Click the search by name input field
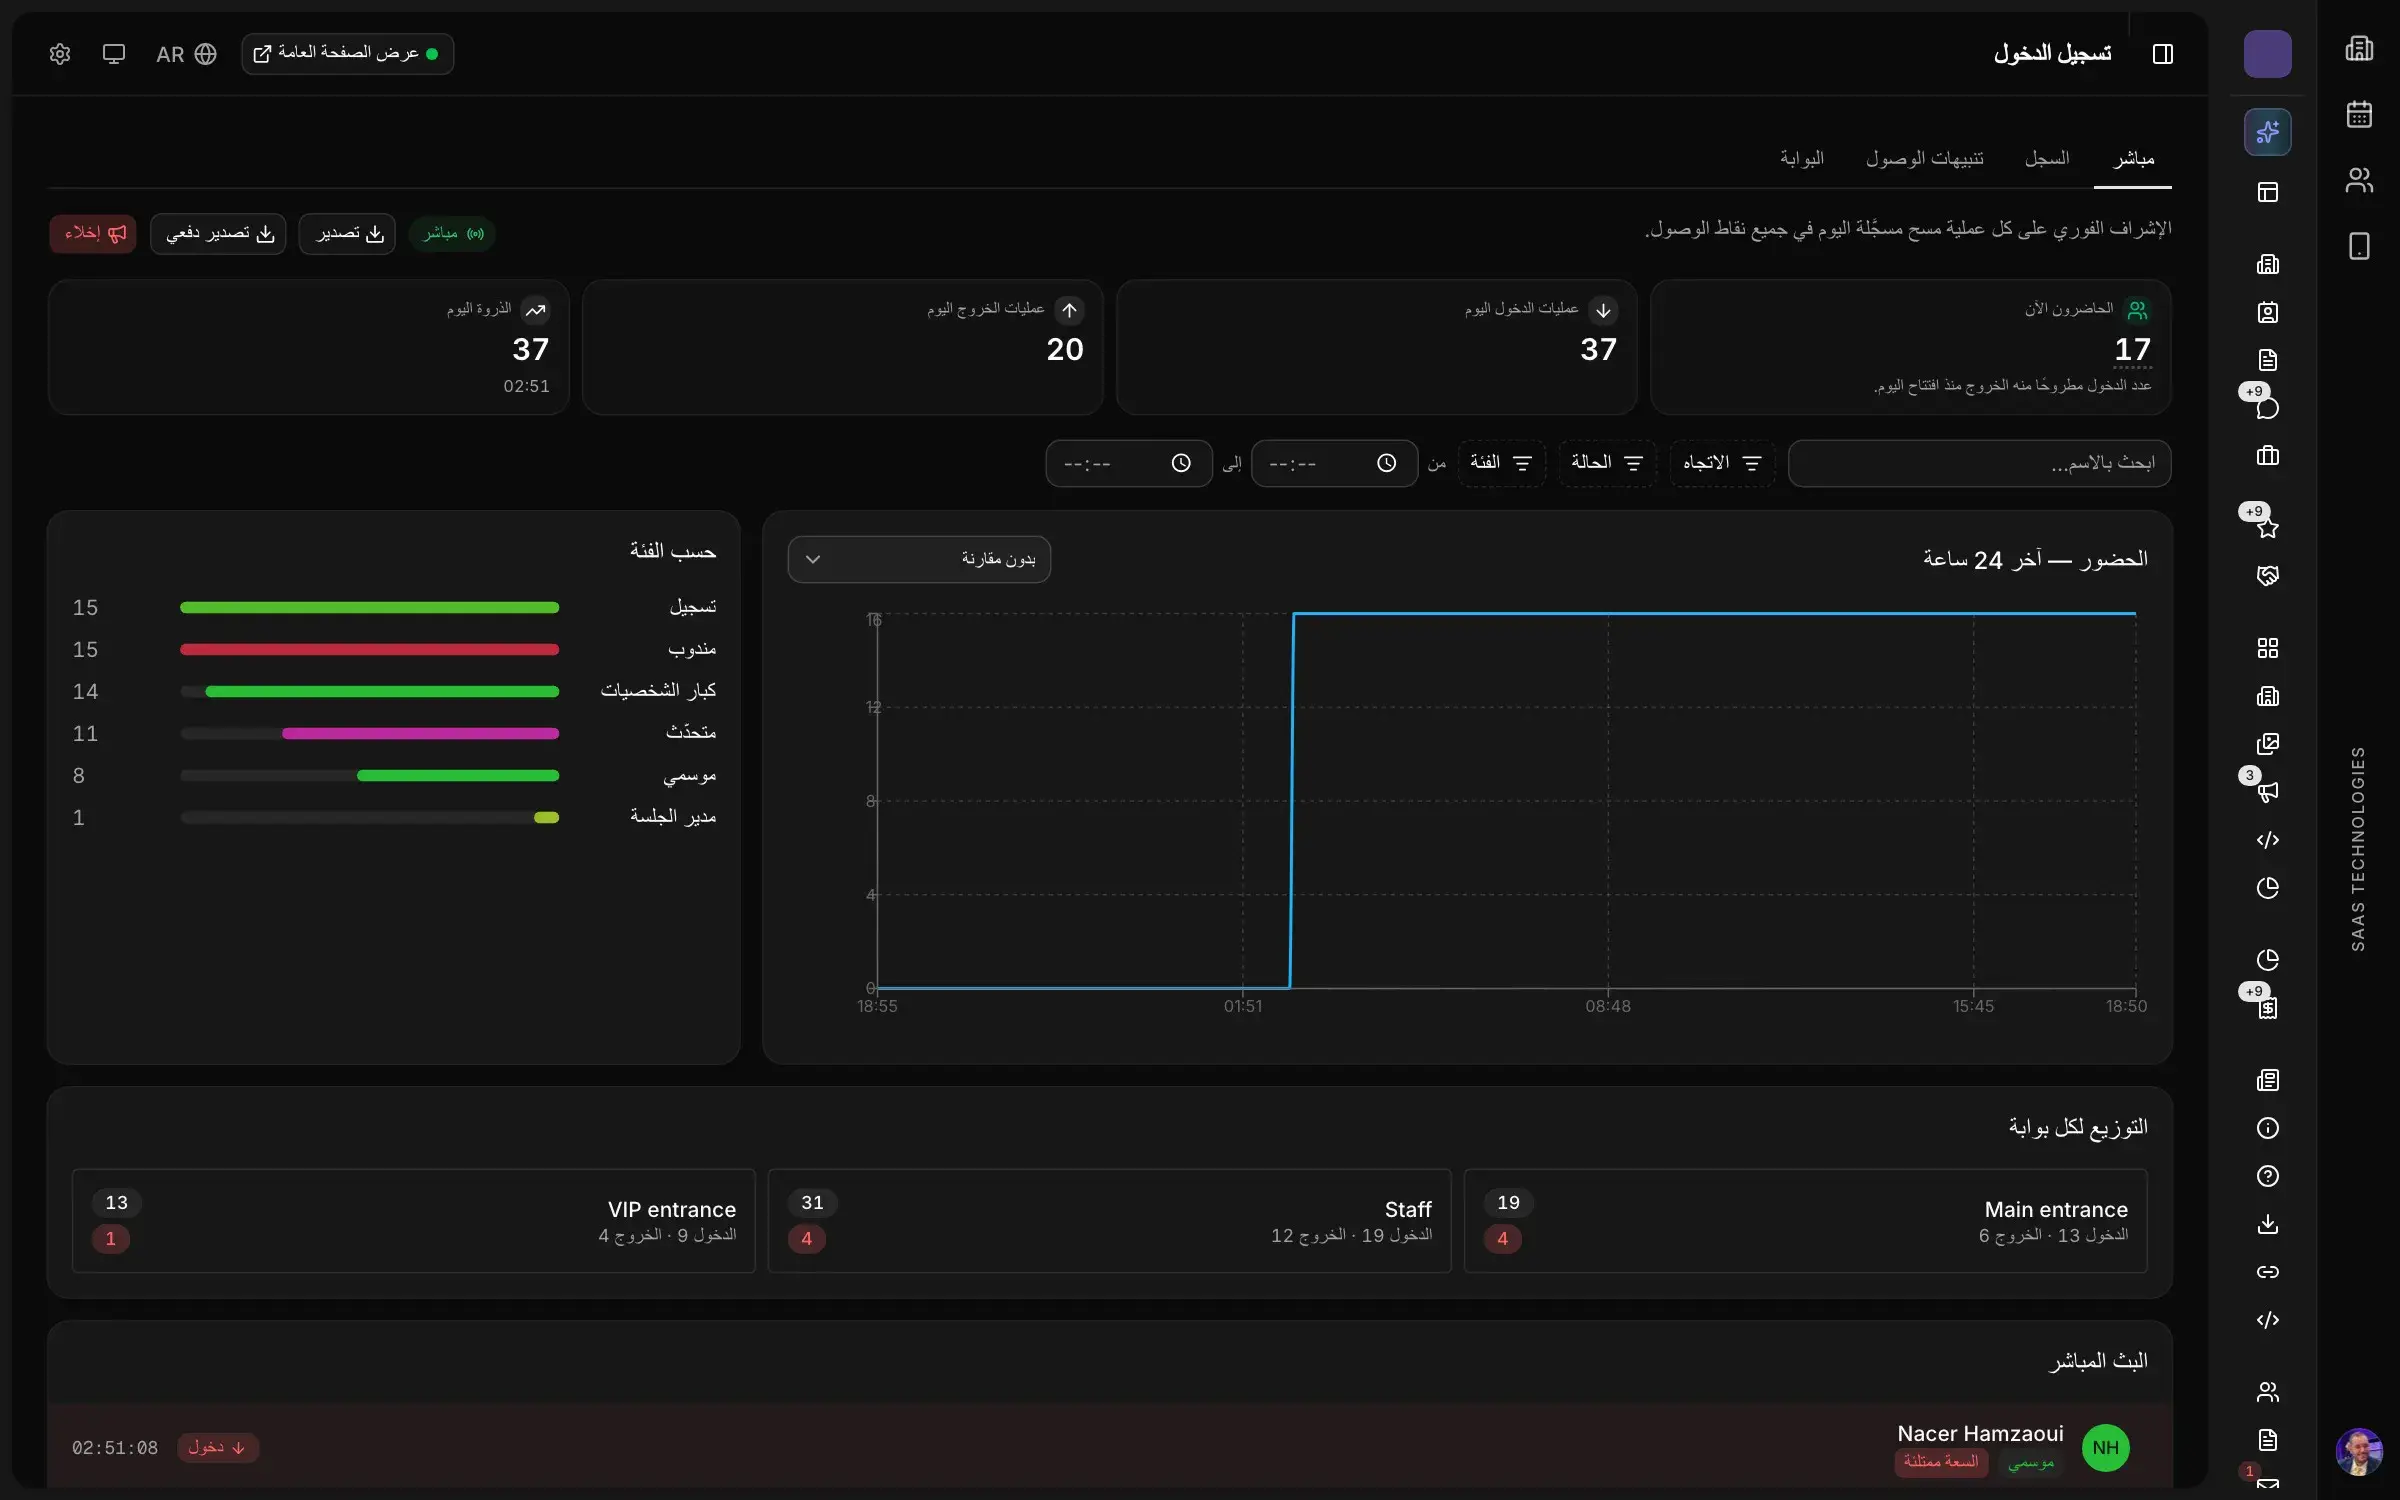Screen dimensions: 2400x1500 point(1979,463)
